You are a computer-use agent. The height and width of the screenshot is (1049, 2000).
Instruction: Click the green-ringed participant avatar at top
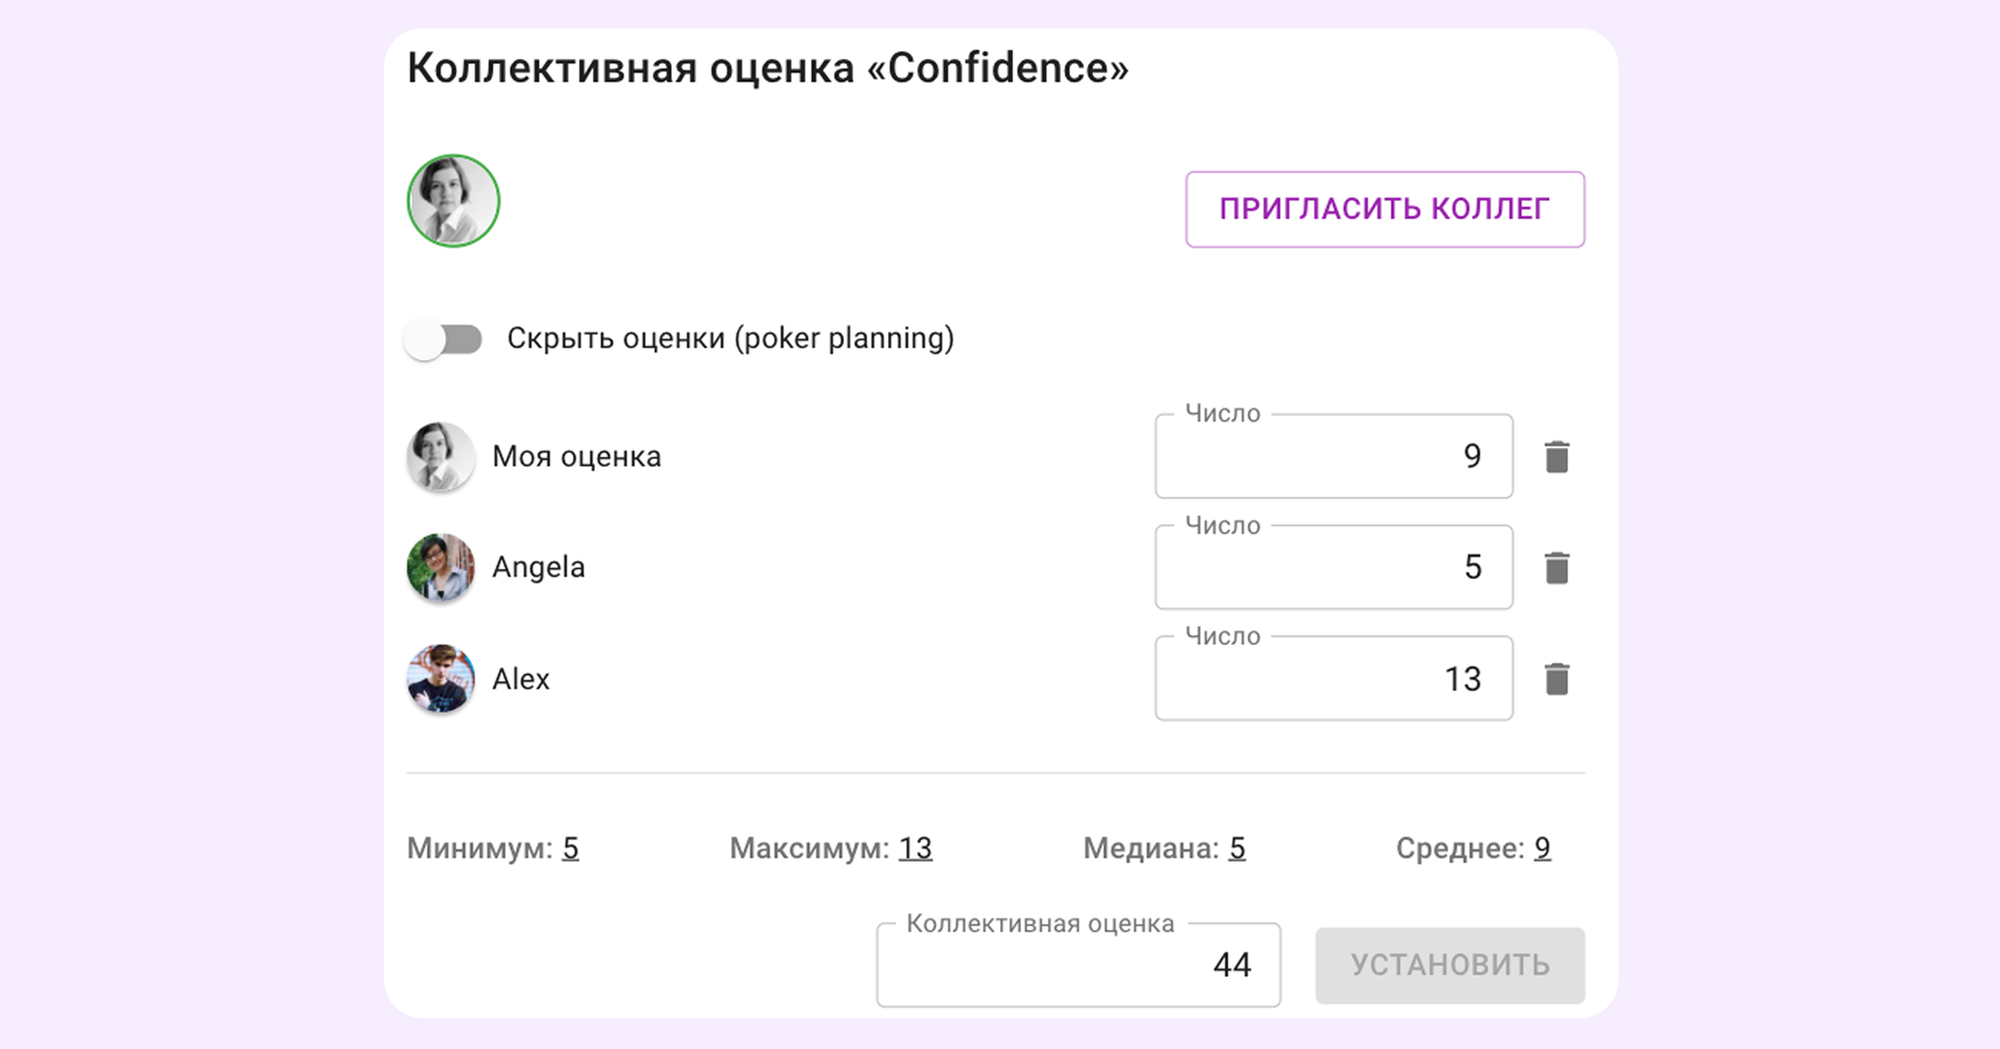point(453,201)
